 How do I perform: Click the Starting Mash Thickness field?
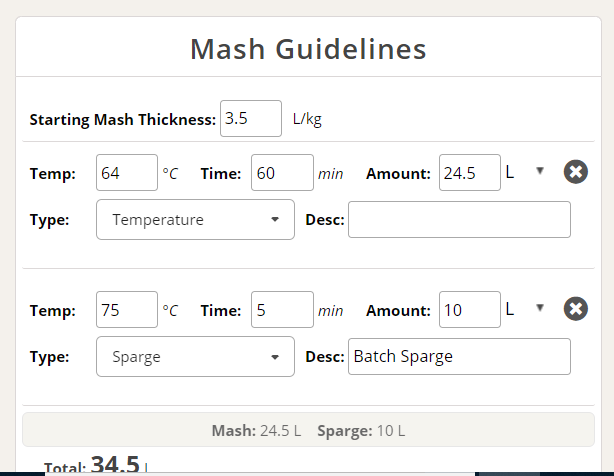tap(250, 118)
